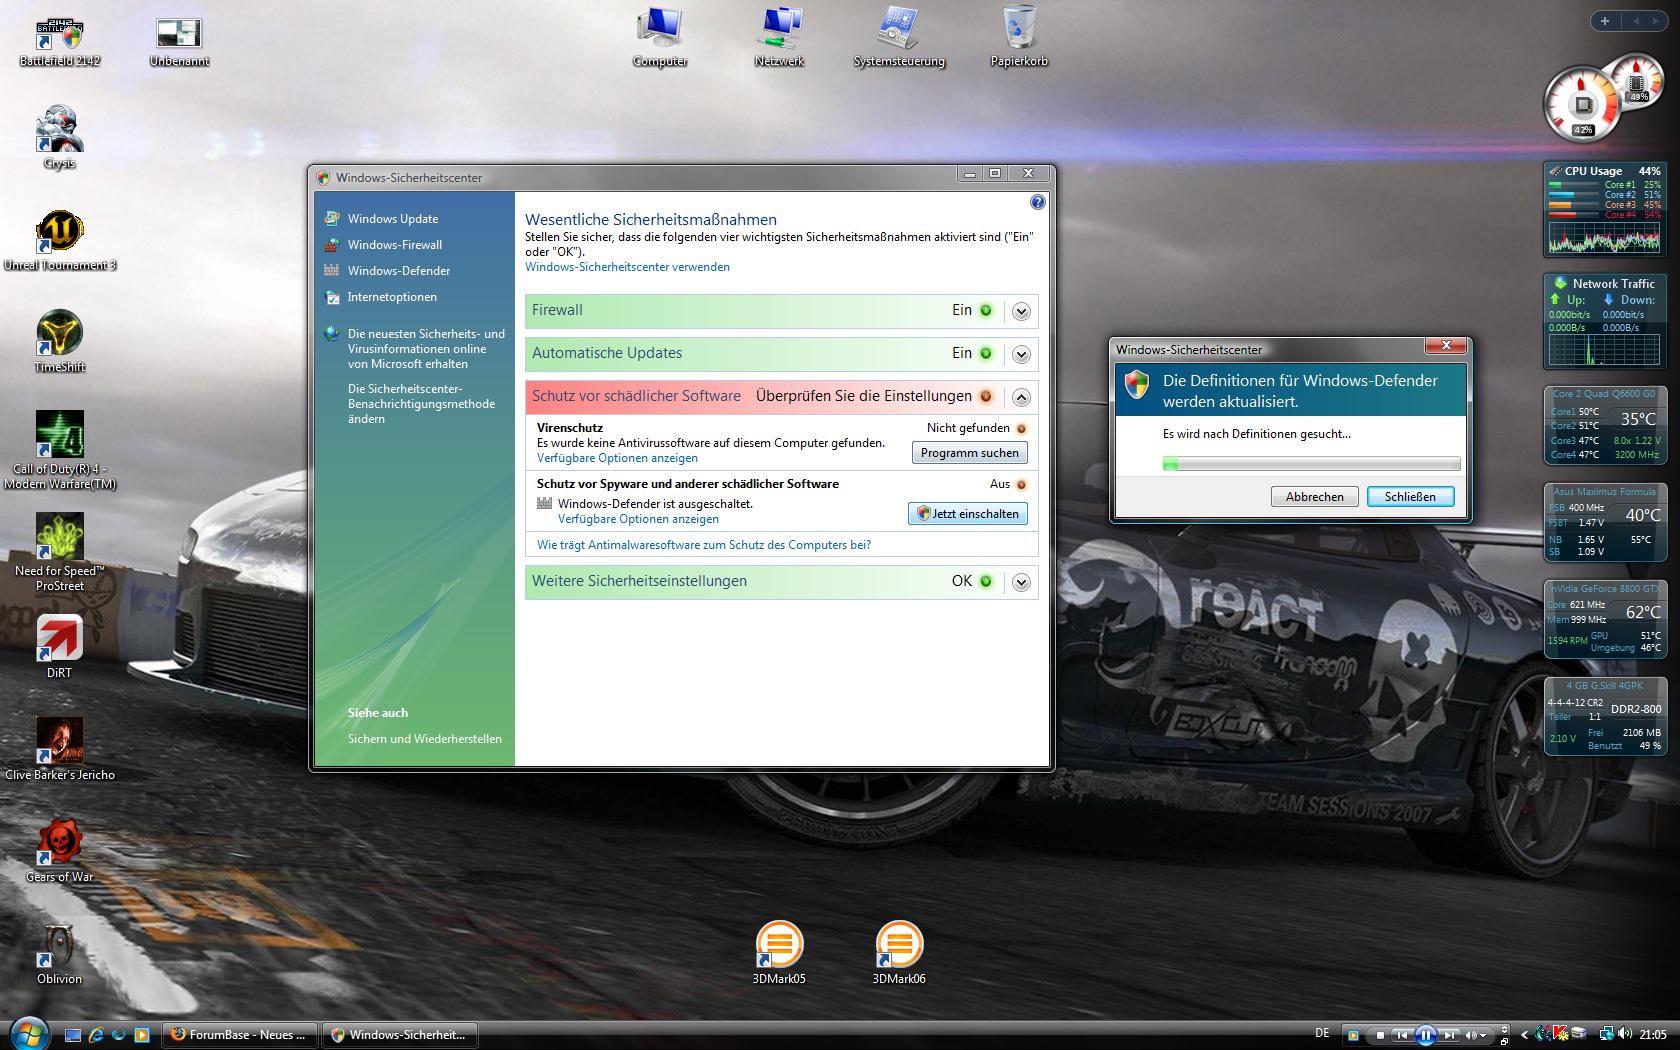Click Schließen in the Defender update dialog
1680x1050 pixels.
(x=1410, y=496)
